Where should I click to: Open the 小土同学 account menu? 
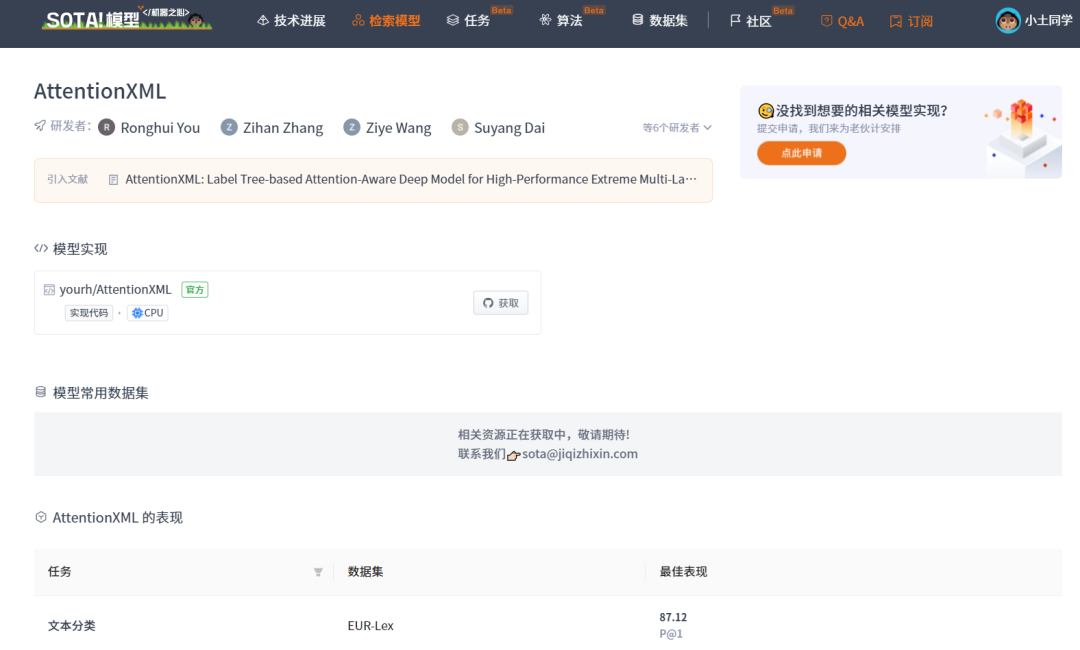[x=1033, y=19]
